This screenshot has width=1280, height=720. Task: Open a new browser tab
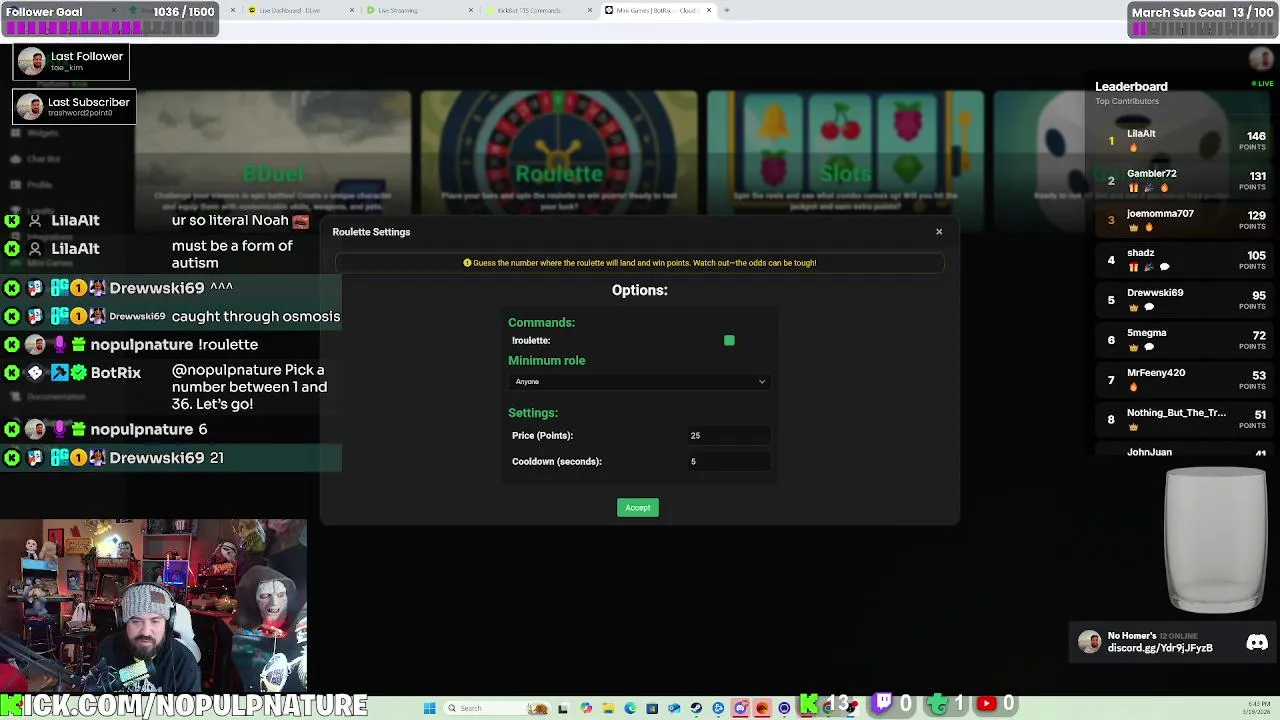pos(727,10)
